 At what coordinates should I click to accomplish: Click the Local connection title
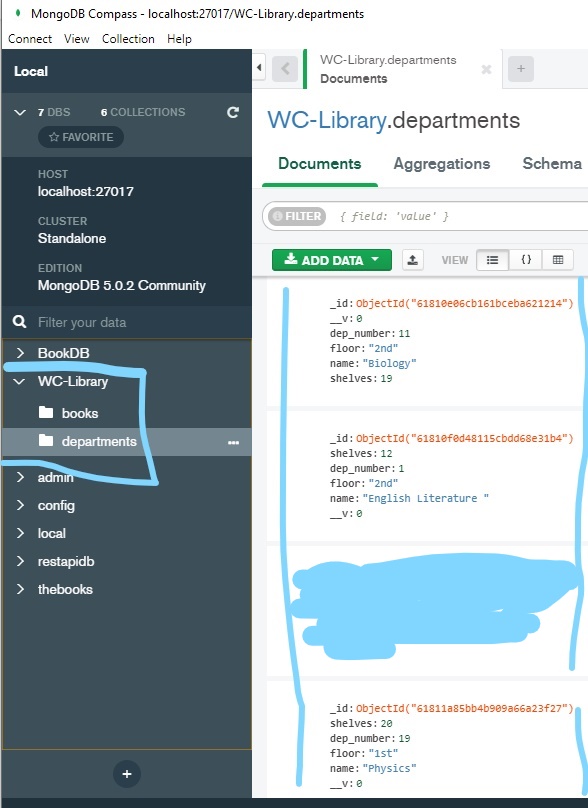[31, 71]
